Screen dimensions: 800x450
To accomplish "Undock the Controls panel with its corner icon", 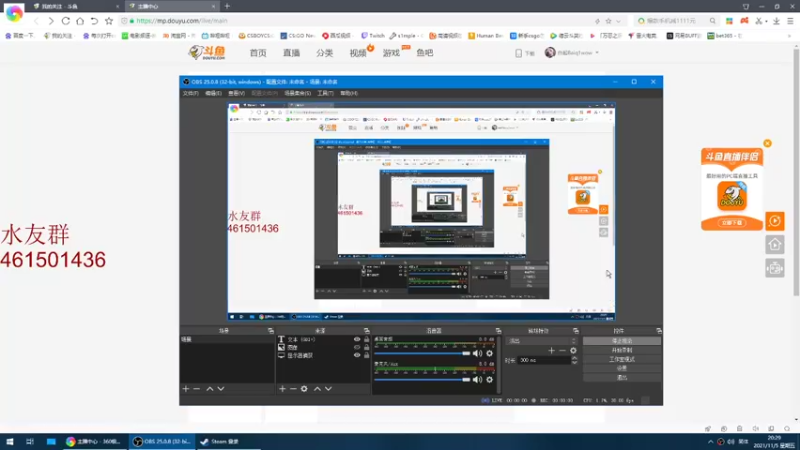I will pos(659,331).
